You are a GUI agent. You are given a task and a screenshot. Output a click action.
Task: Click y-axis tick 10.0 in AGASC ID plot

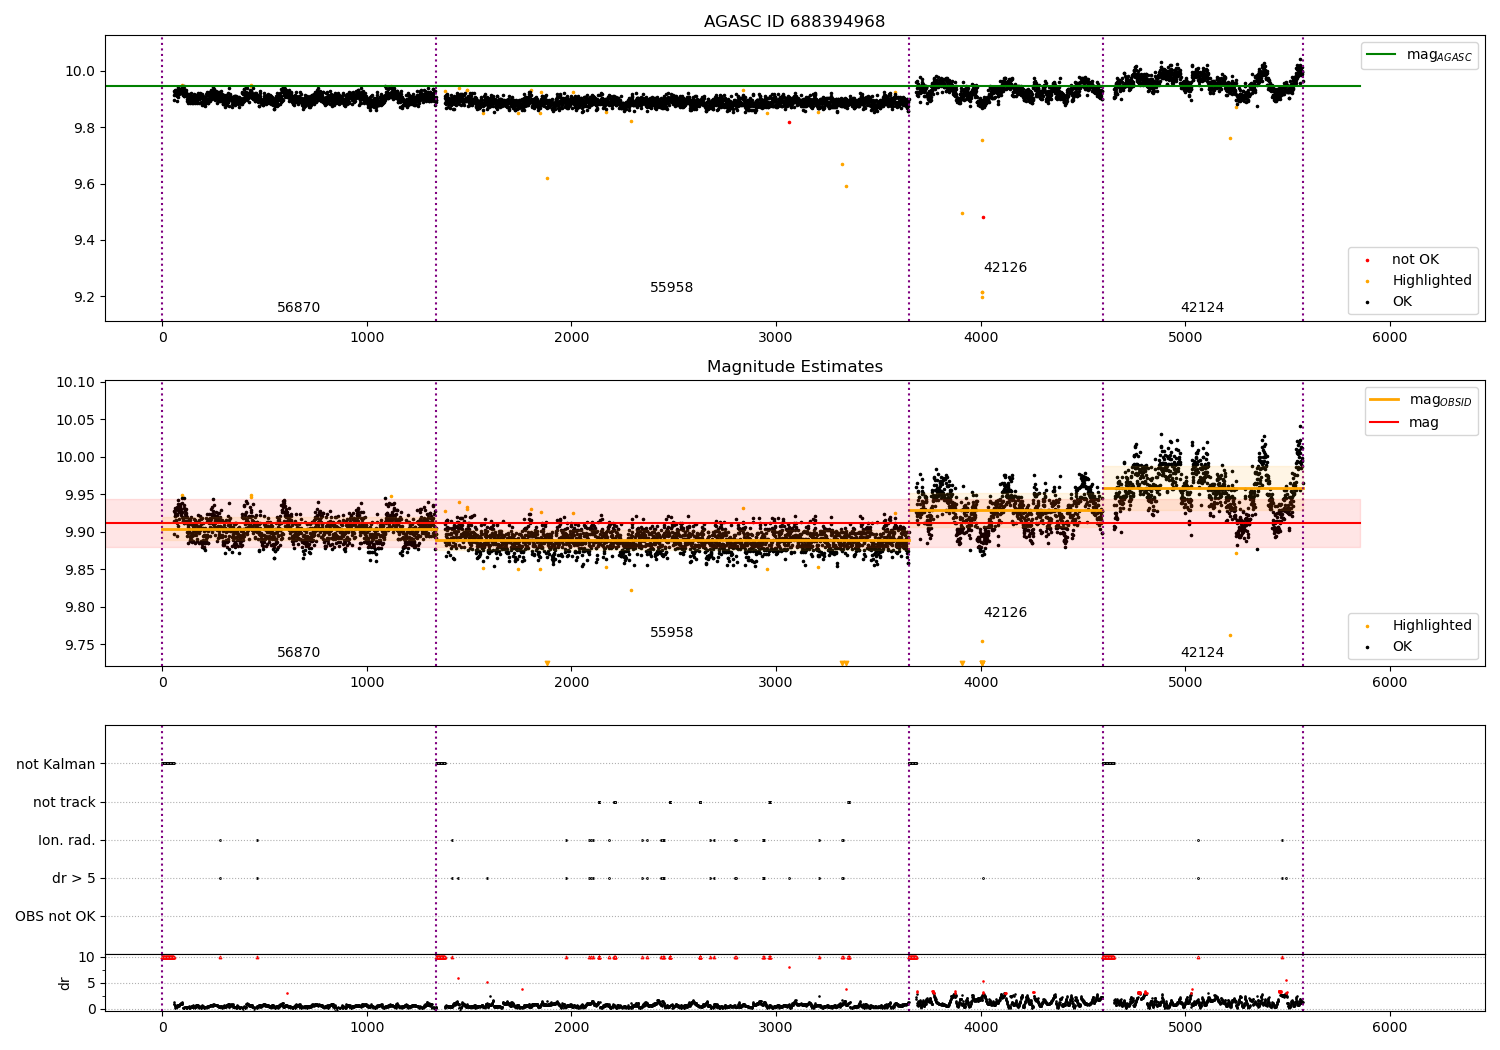tap(80, 72)
